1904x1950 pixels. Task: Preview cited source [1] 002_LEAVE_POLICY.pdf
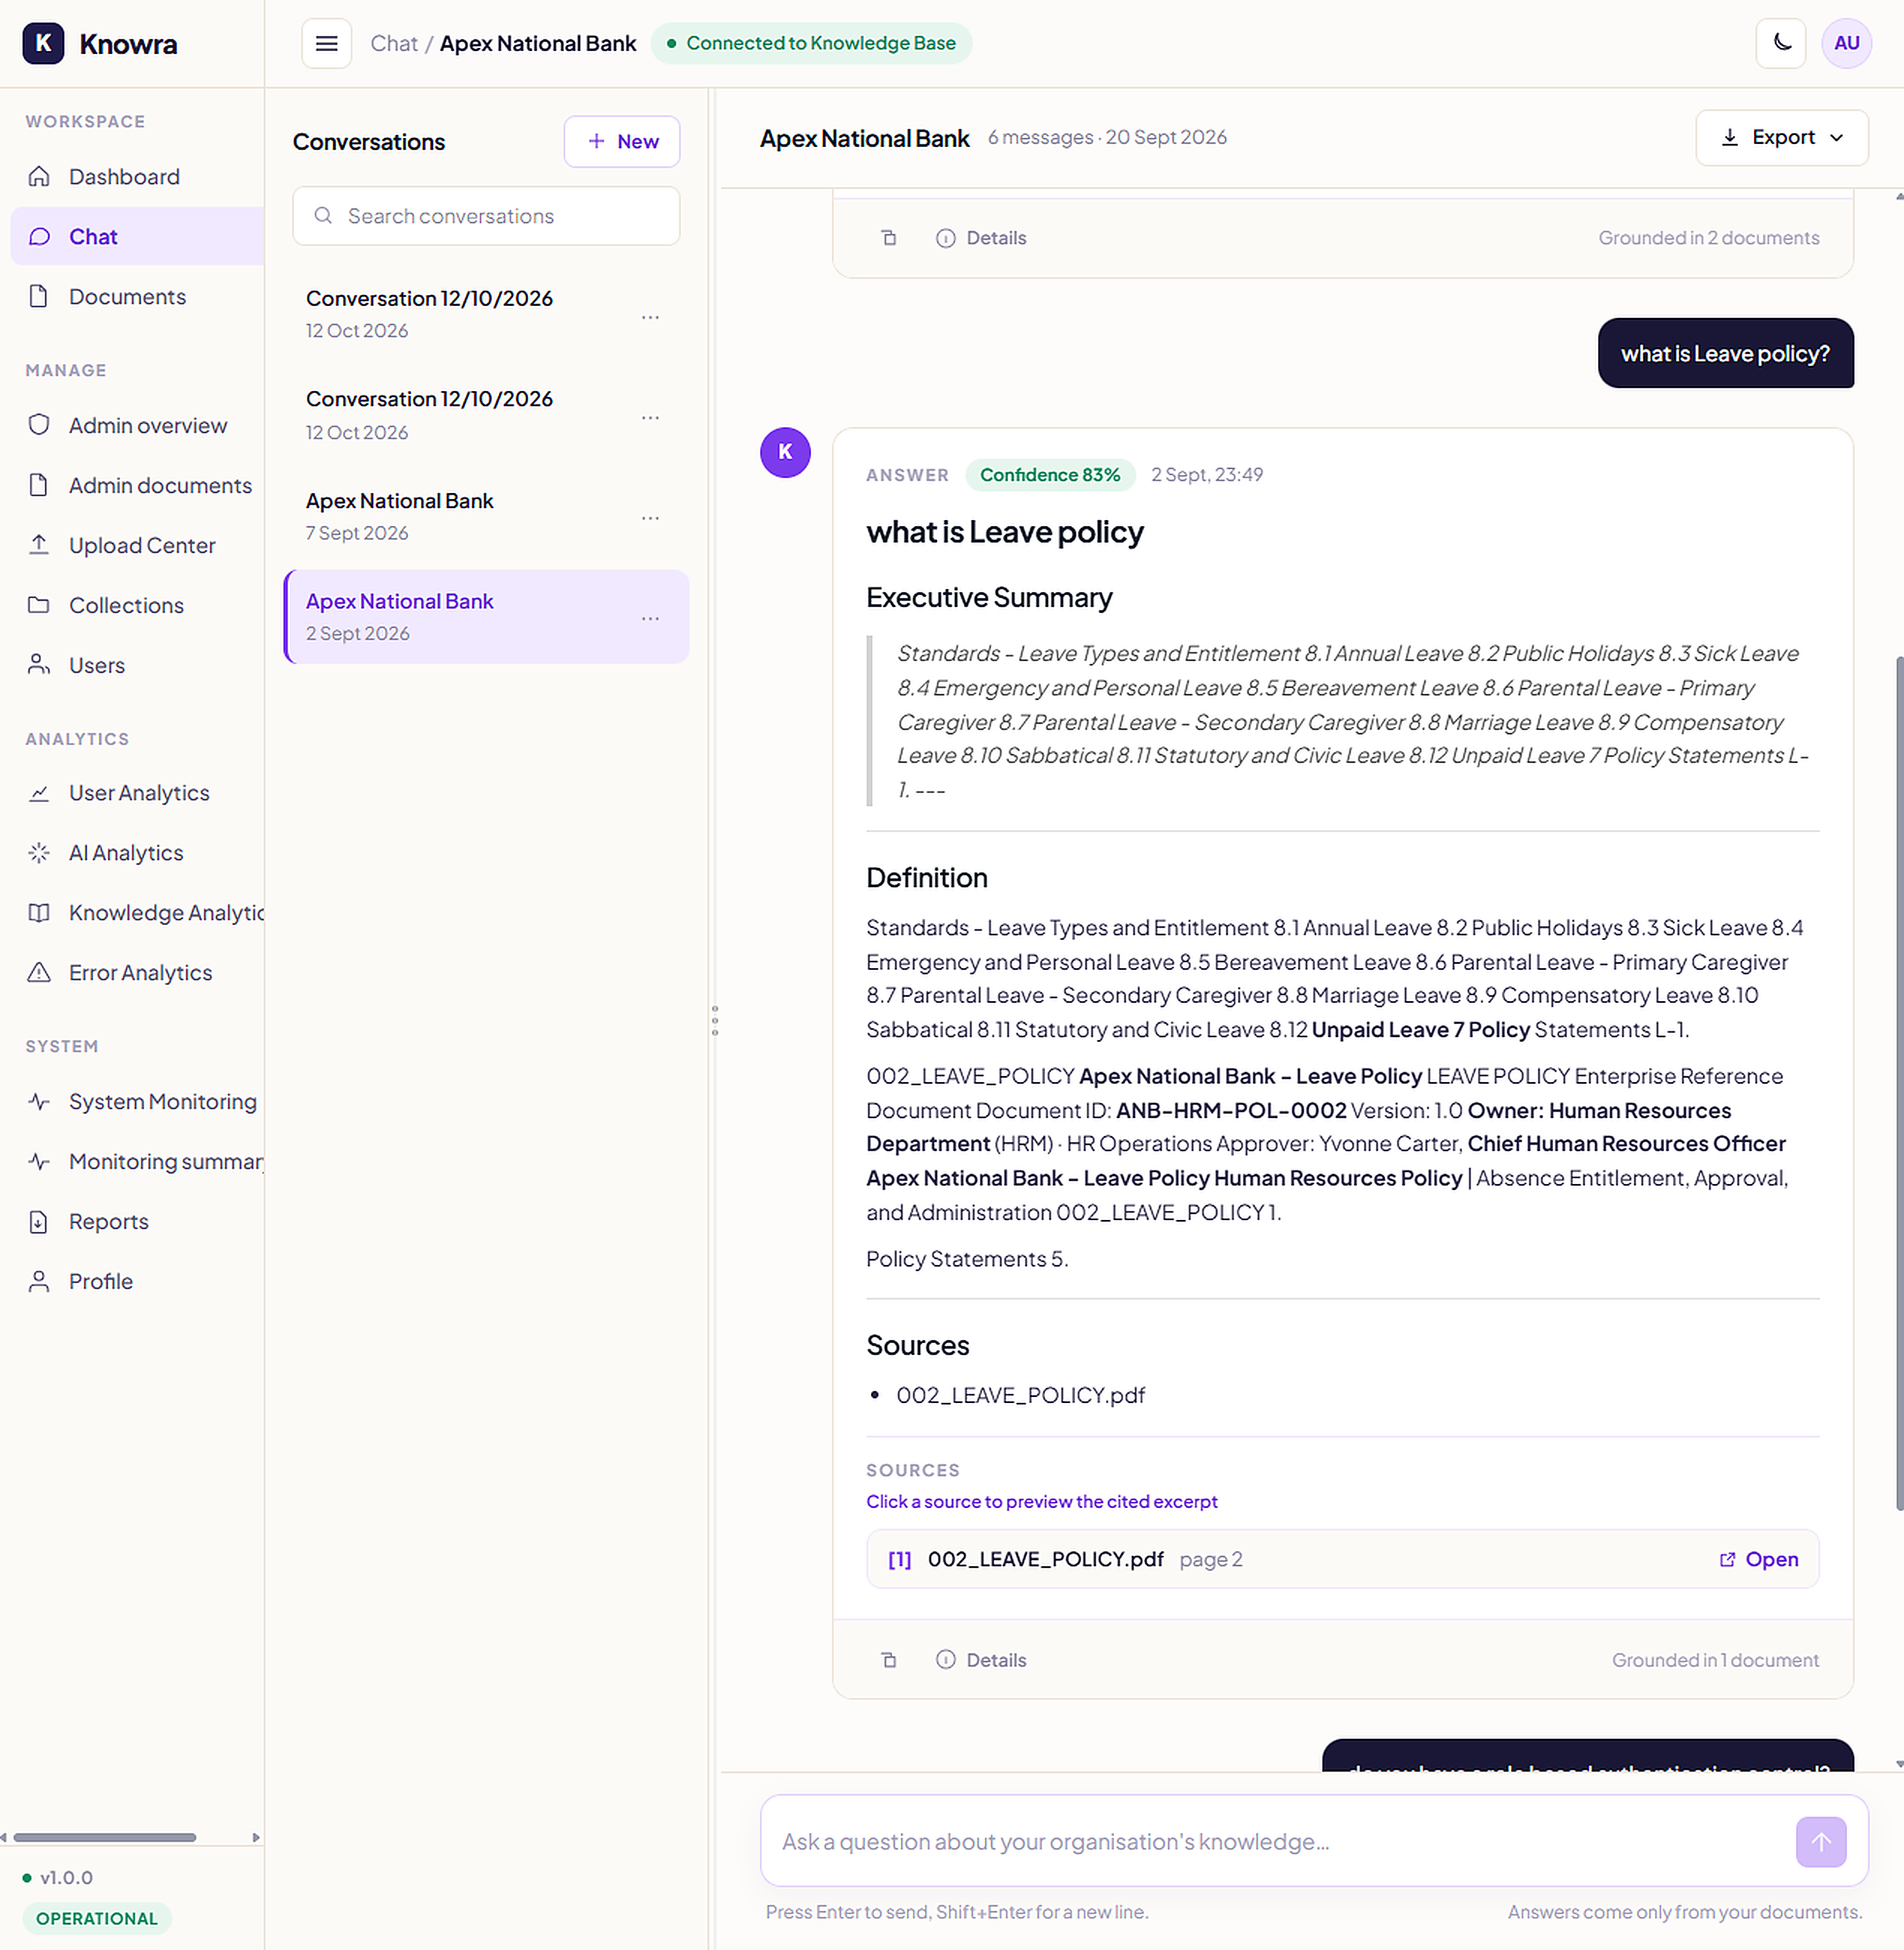pos(1342,1559)
